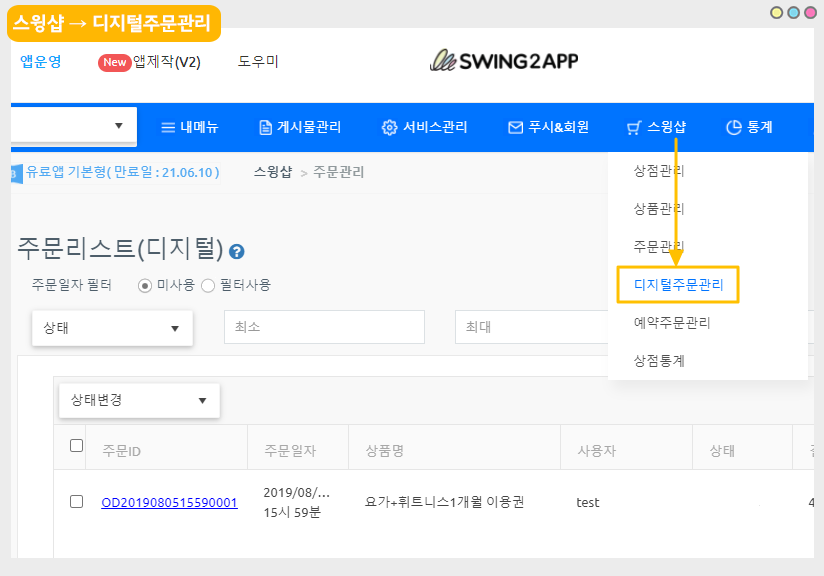Choose 디지털주문관리 from the 스윙샵 menu
Screen dimensions: 824x576
pyautogui.click(x=678, y=285)
